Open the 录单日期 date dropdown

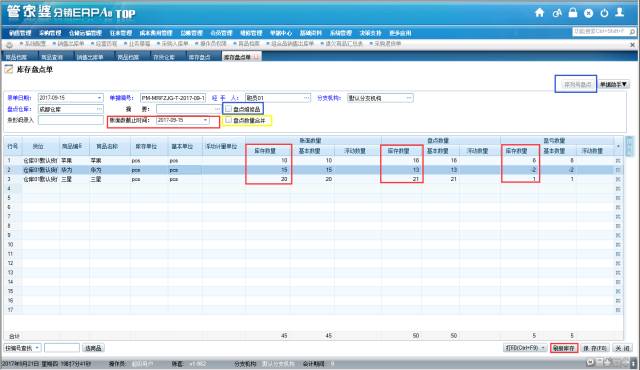[x=99, y=98]
